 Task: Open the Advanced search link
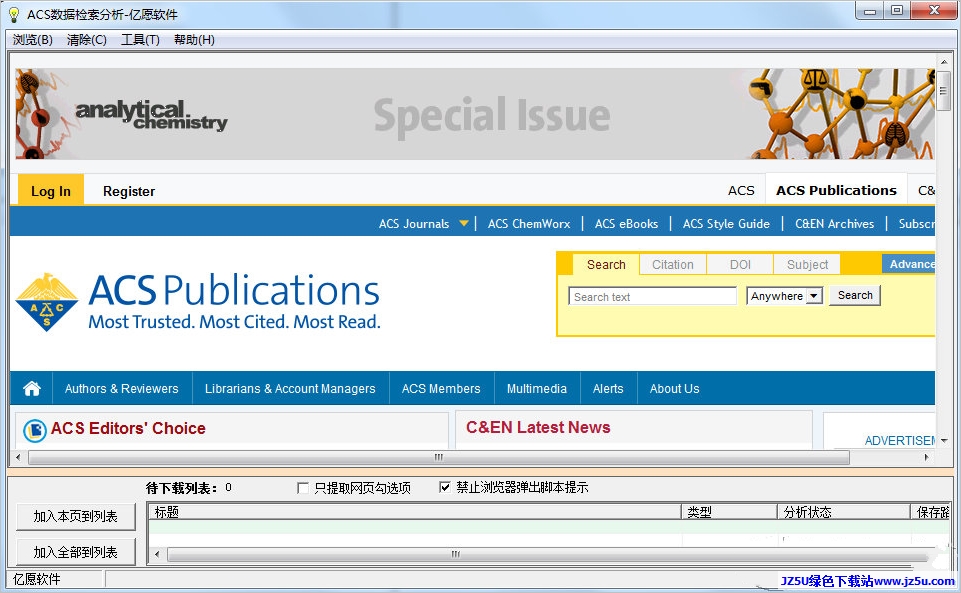tap(909, 264)
